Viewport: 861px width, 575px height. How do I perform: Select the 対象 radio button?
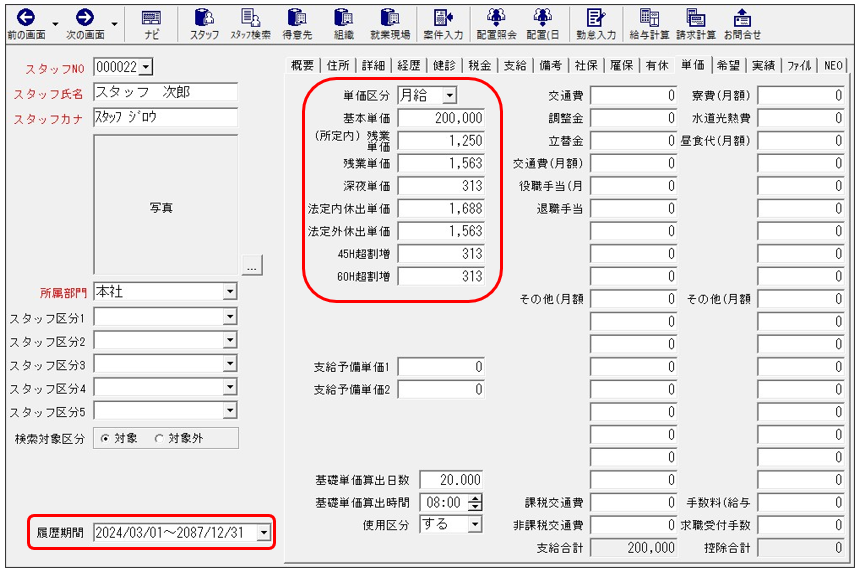point(105,438)
